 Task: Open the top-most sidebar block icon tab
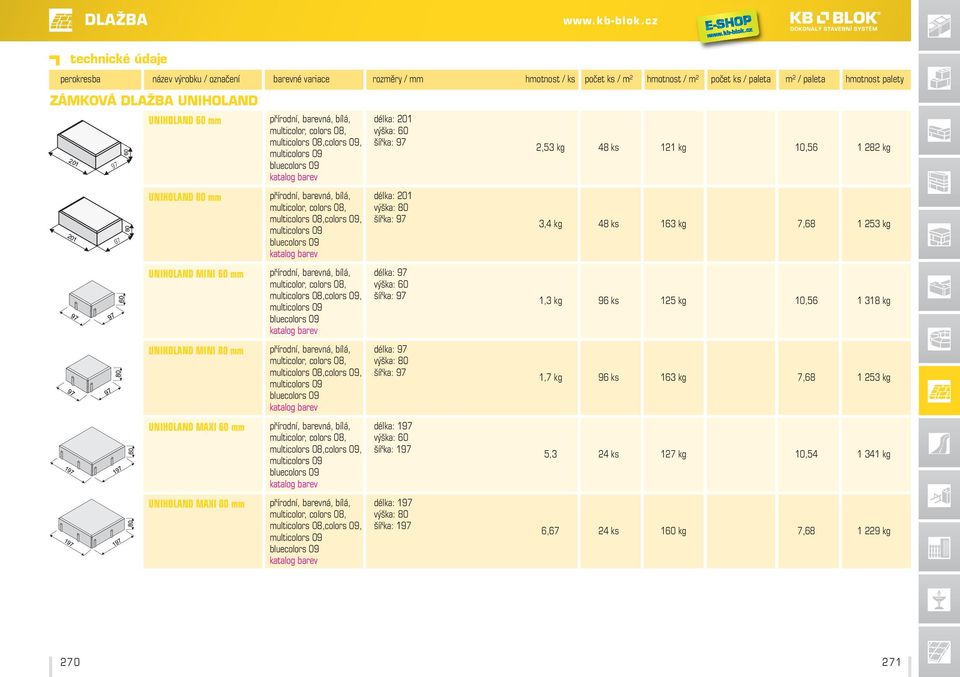point(939,25)
